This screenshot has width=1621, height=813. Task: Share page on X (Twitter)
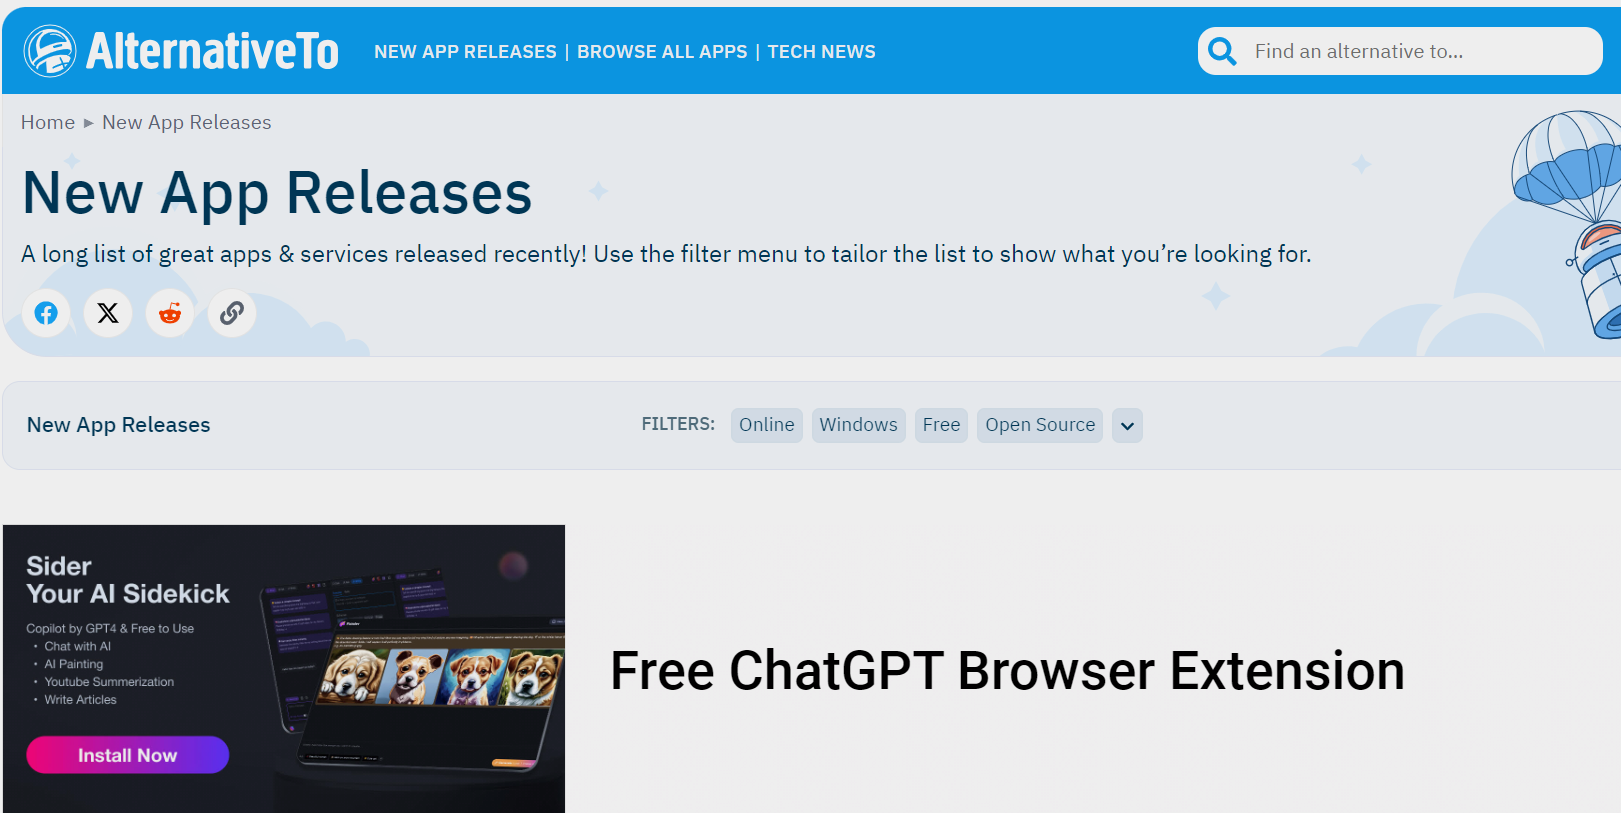[108, 313]
